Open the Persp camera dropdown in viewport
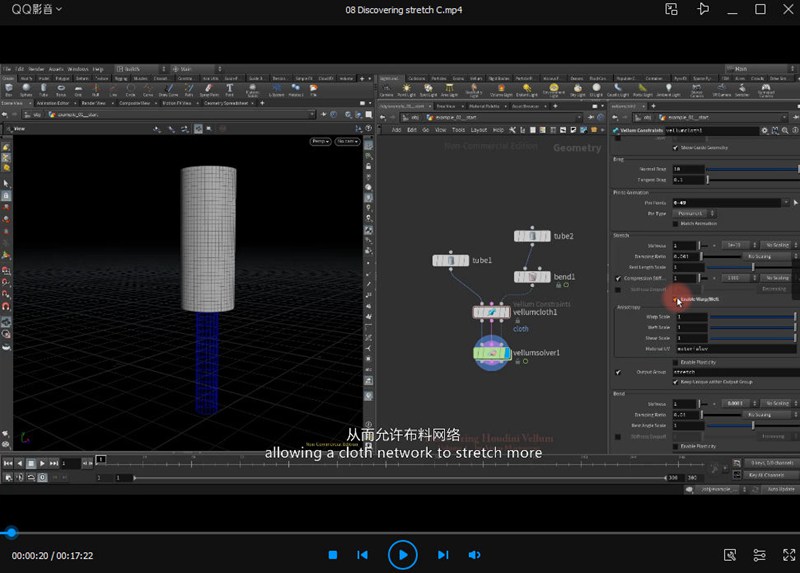This screenshot has height=573, width=800. (x=321, y=142)
